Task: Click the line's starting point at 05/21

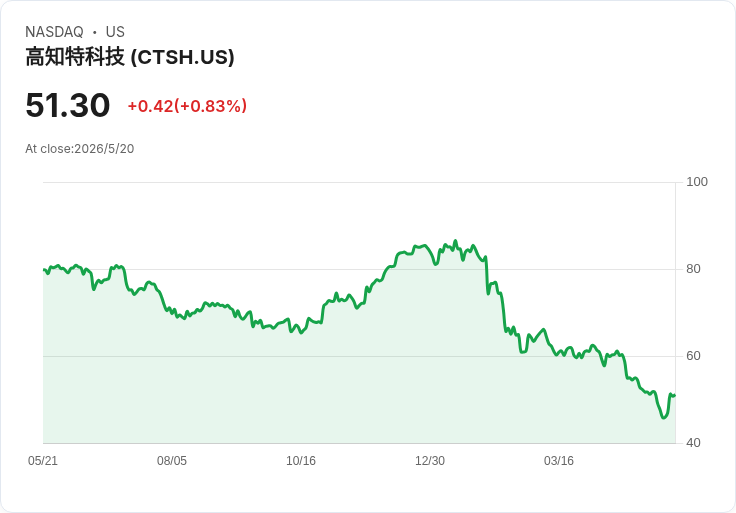Action: point(44,269)
